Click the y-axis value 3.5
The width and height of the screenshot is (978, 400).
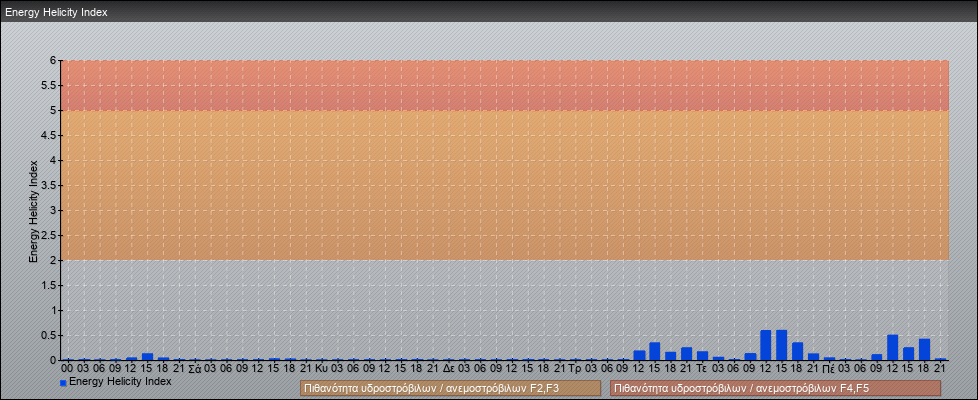coord(49,185)
